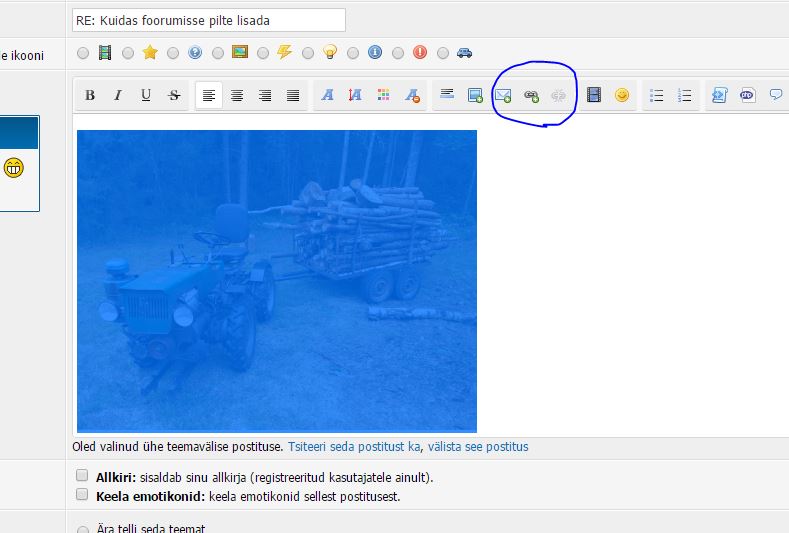Apply italic formatting
This screenshot has width=789, height=533.
[118, 96]
